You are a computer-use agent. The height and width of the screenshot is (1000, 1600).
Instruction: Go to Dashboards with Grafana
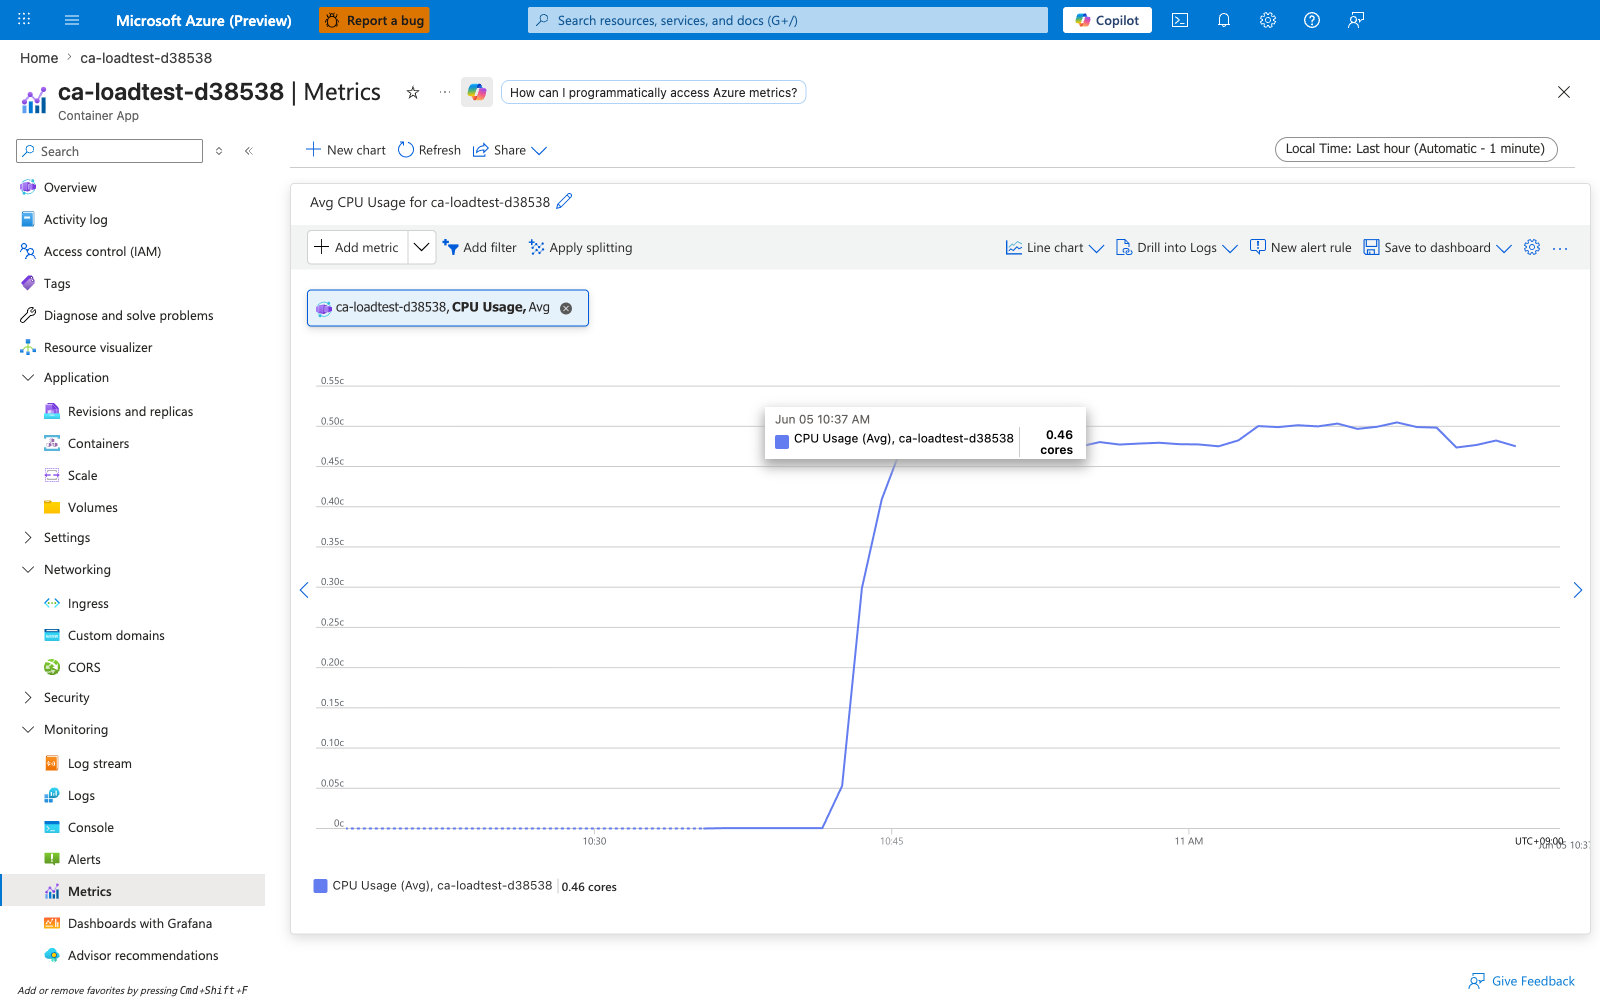pyautogui.click(x=139, y=924)
